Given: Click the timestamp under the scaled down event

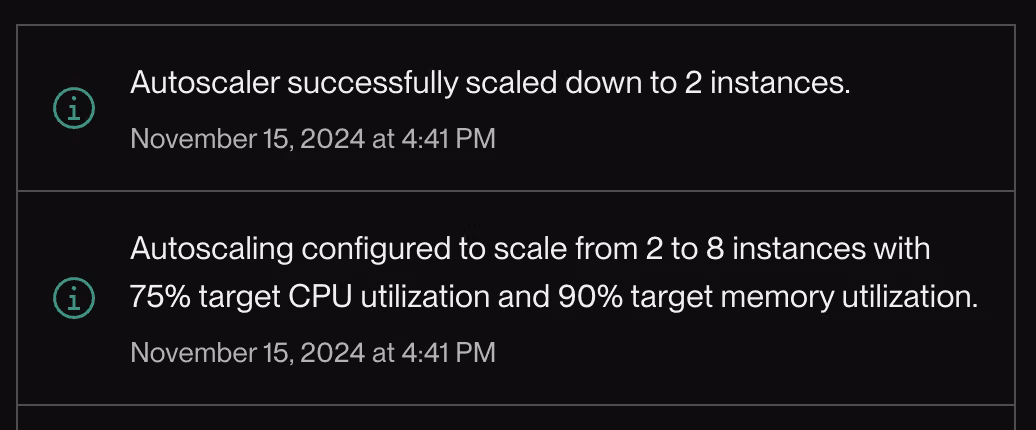Looking at the screenshot, I should [312, 138].
